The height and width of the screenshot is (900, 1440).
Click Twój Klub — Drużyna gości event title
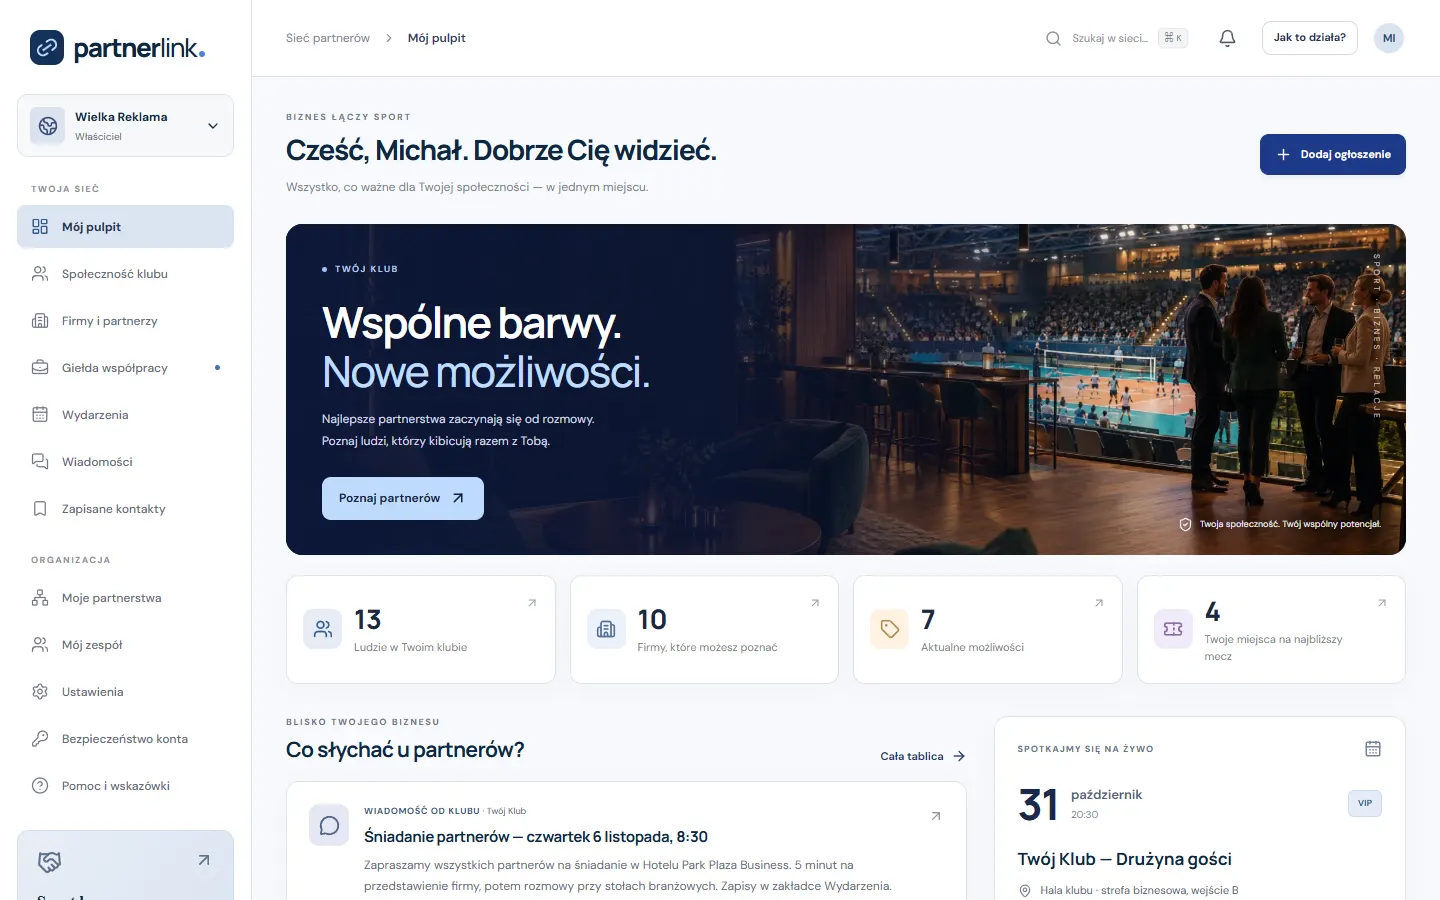(x=1124, y=859)
